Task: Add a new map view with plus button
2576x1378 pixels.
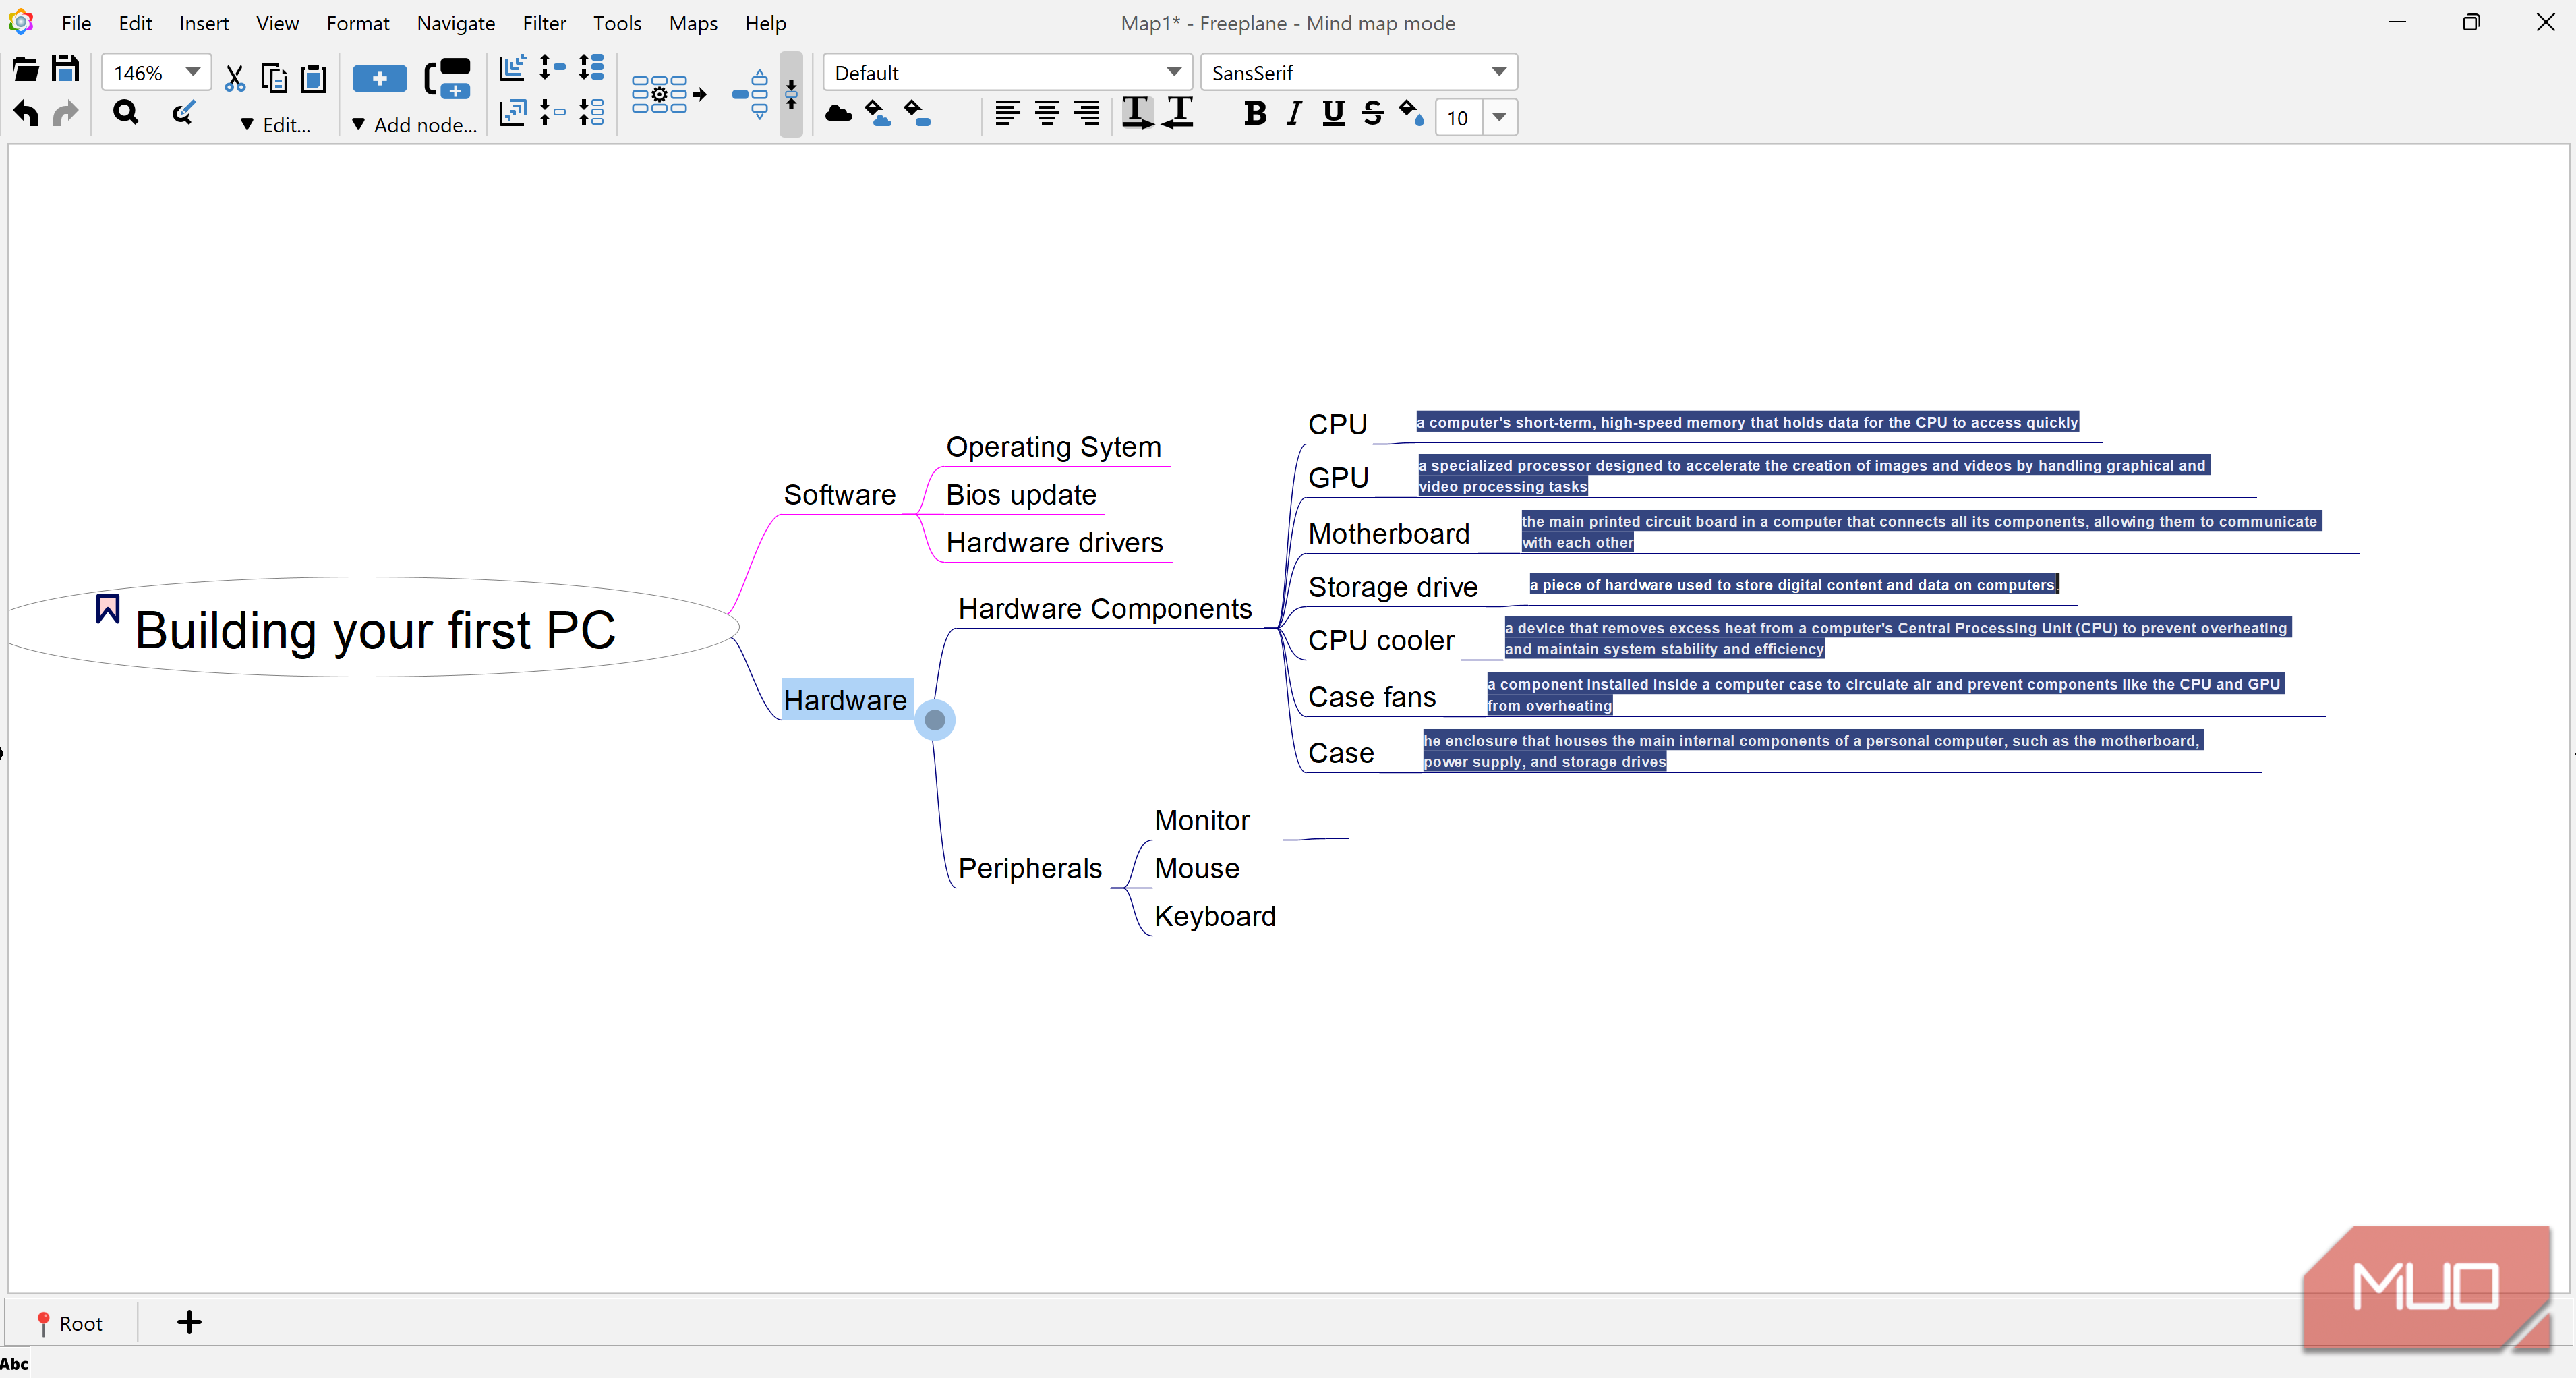Action: 189,1322
